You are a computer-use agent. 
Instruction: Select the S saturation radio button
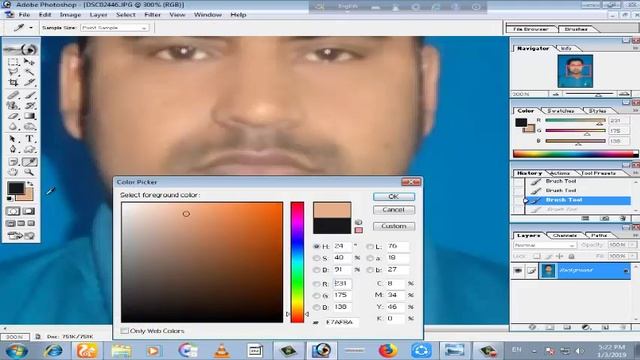(316, 258)
